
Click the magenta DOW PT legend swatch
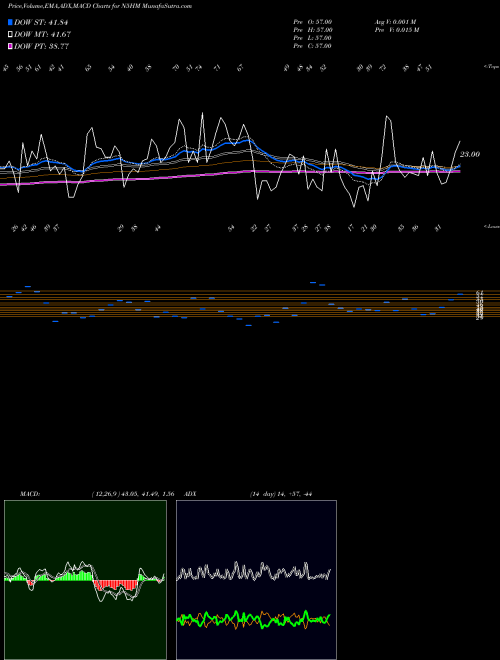pyautogui.click(x=10, y=46)
